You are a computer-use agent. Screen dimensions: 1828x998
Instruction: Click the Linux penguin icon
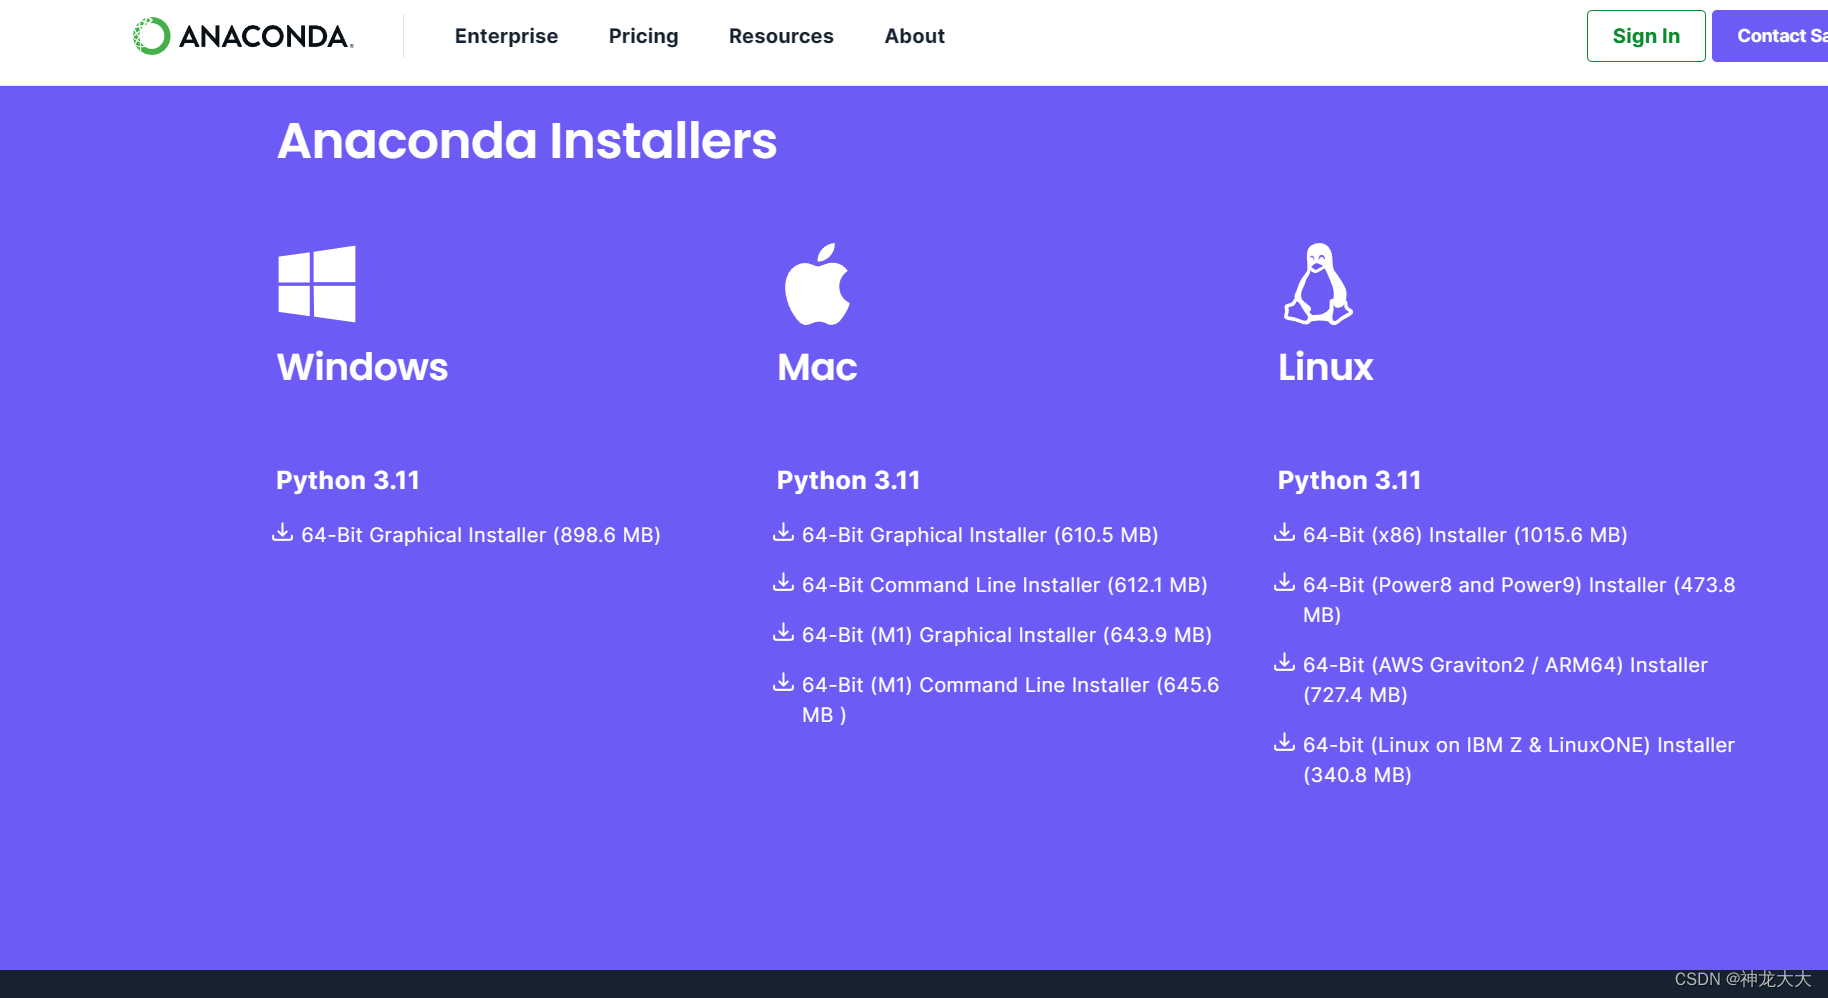(1318, 284)
